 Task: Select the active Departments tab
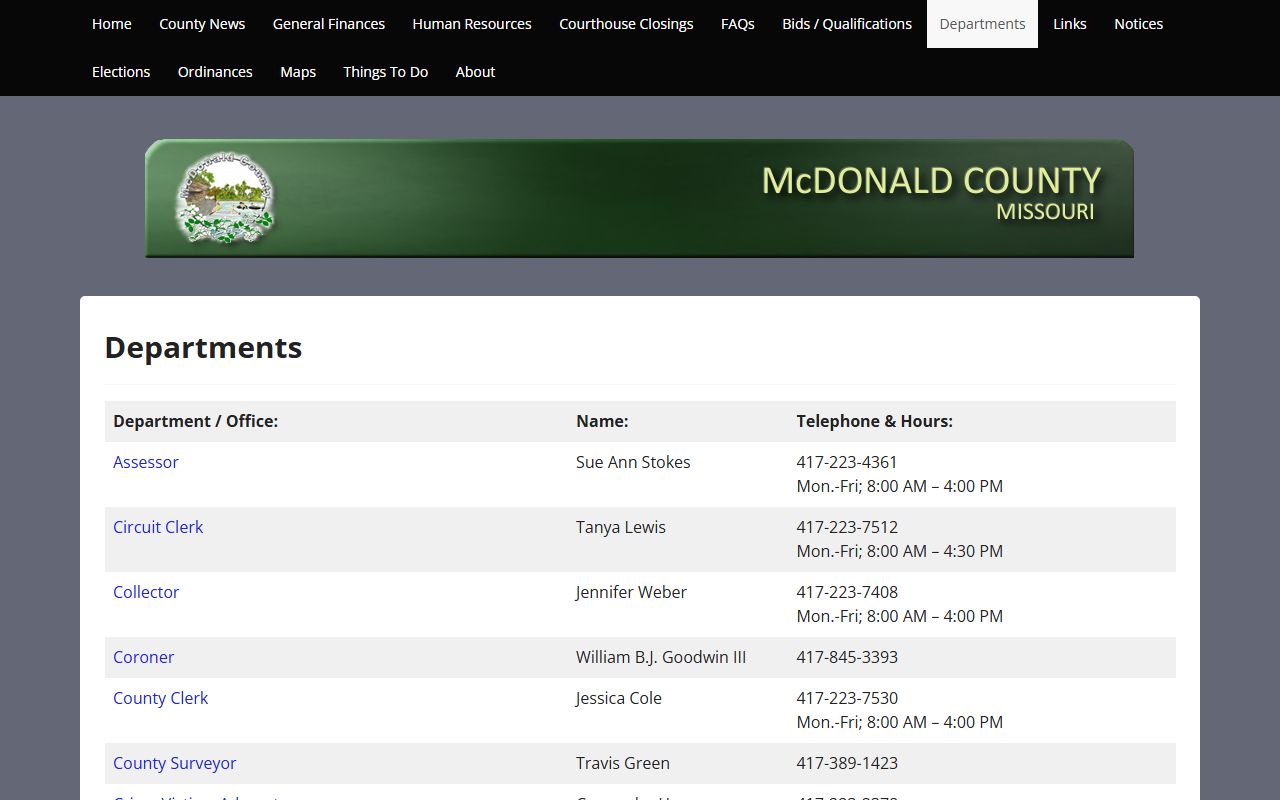[982, 24]
